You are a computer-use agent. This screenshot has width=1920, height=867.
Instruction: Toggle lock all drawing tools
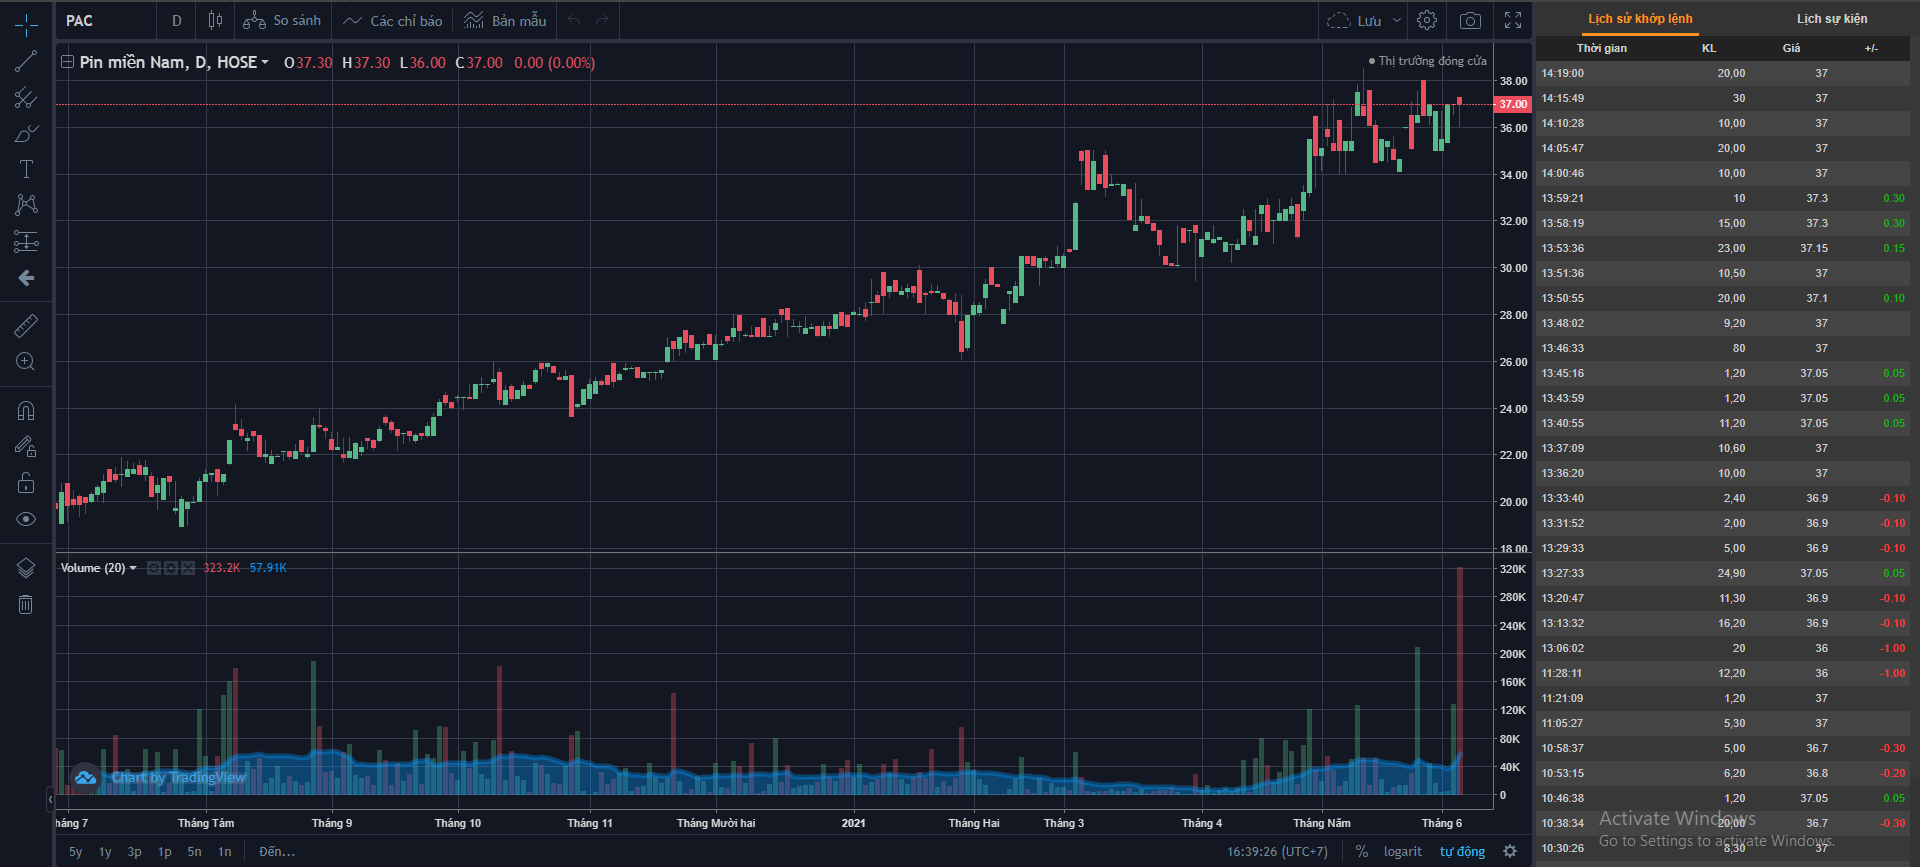[26, 483]
